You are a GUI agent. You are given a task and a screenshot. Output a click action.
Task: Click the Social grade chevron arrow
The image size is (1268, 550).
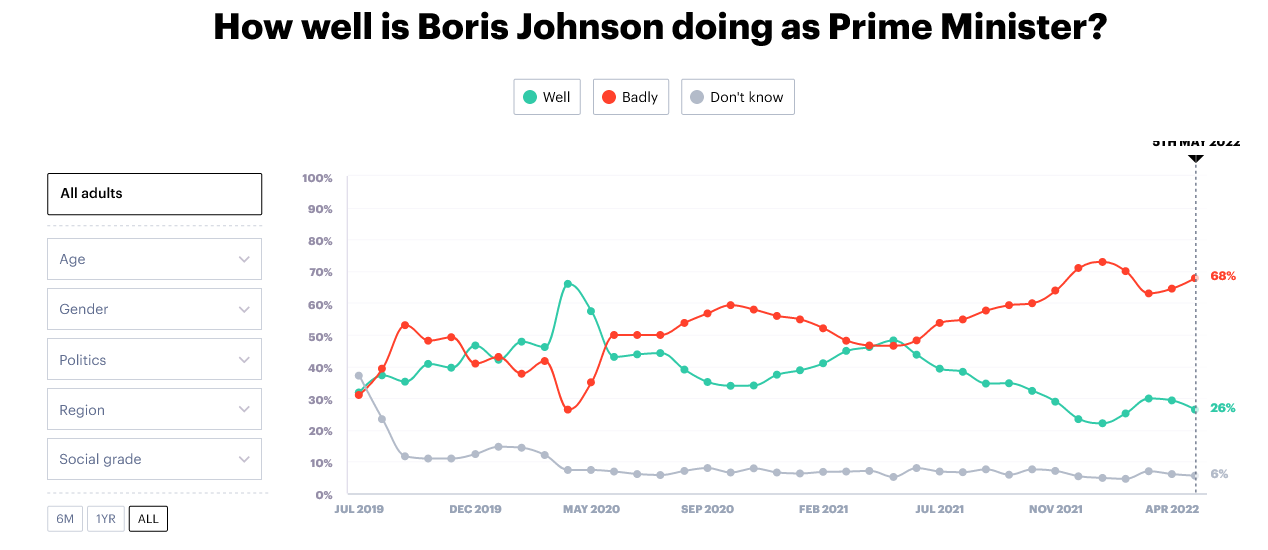[244, 460]
